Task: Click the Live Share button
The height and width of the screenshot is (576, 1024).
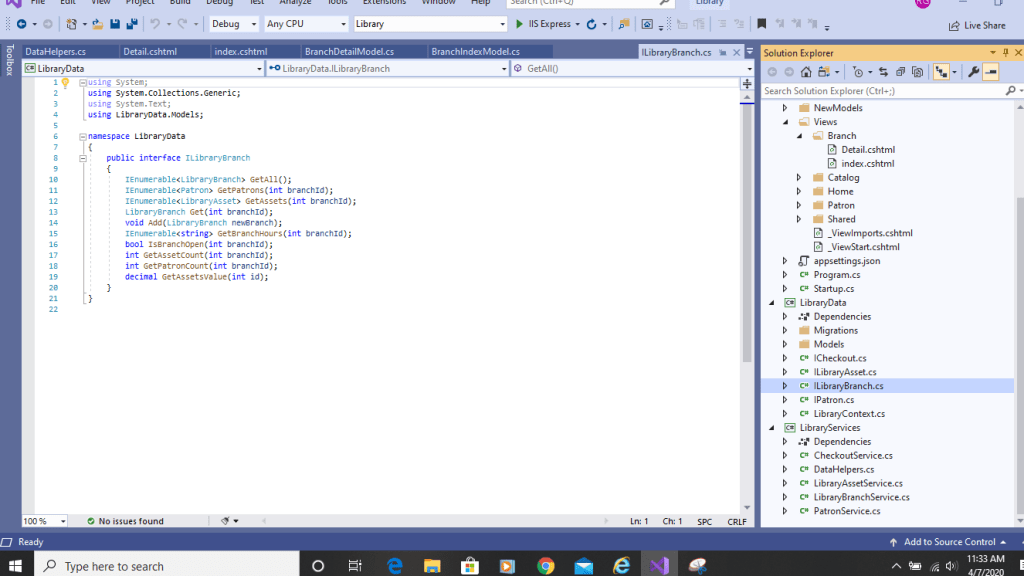Action: pos(977,25)
